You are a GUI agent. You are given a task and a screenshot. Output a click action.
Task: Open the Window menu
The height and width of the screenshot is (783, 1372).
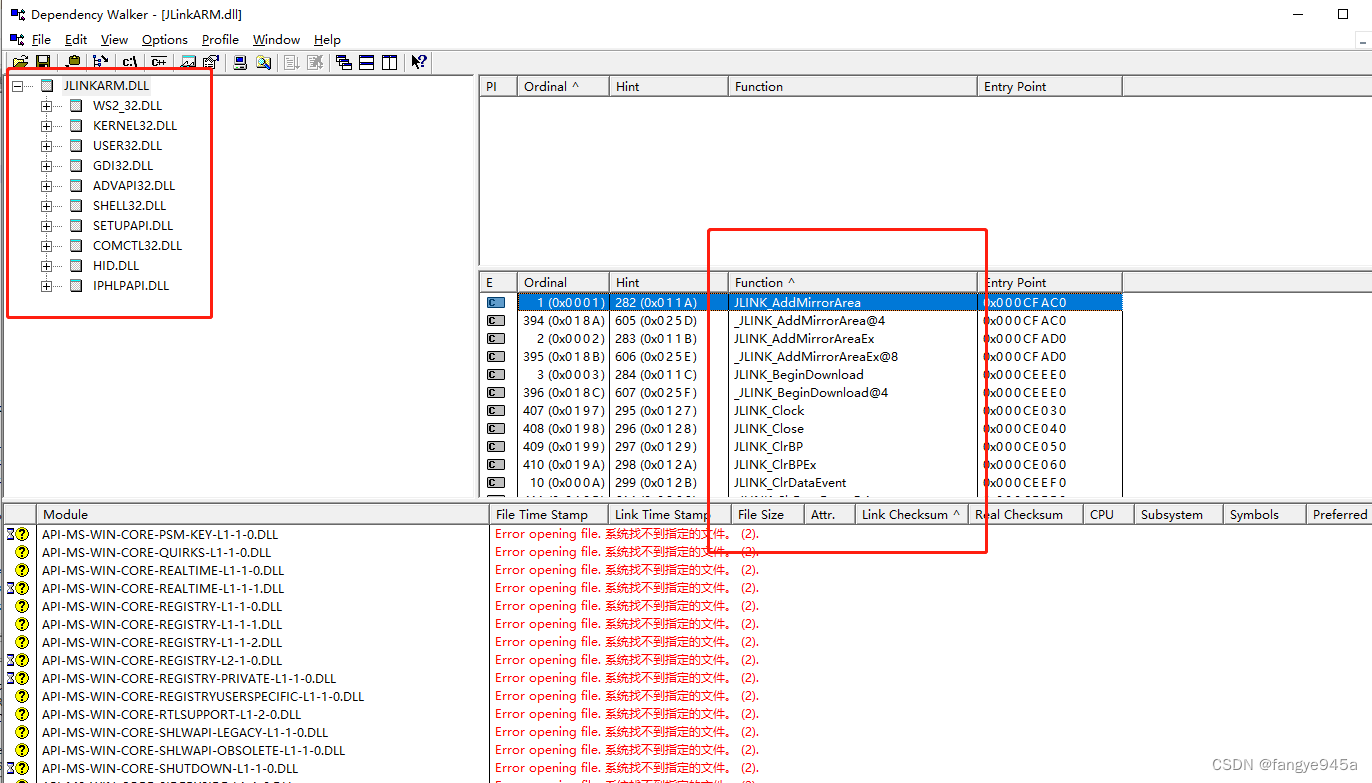coord(277,40)
